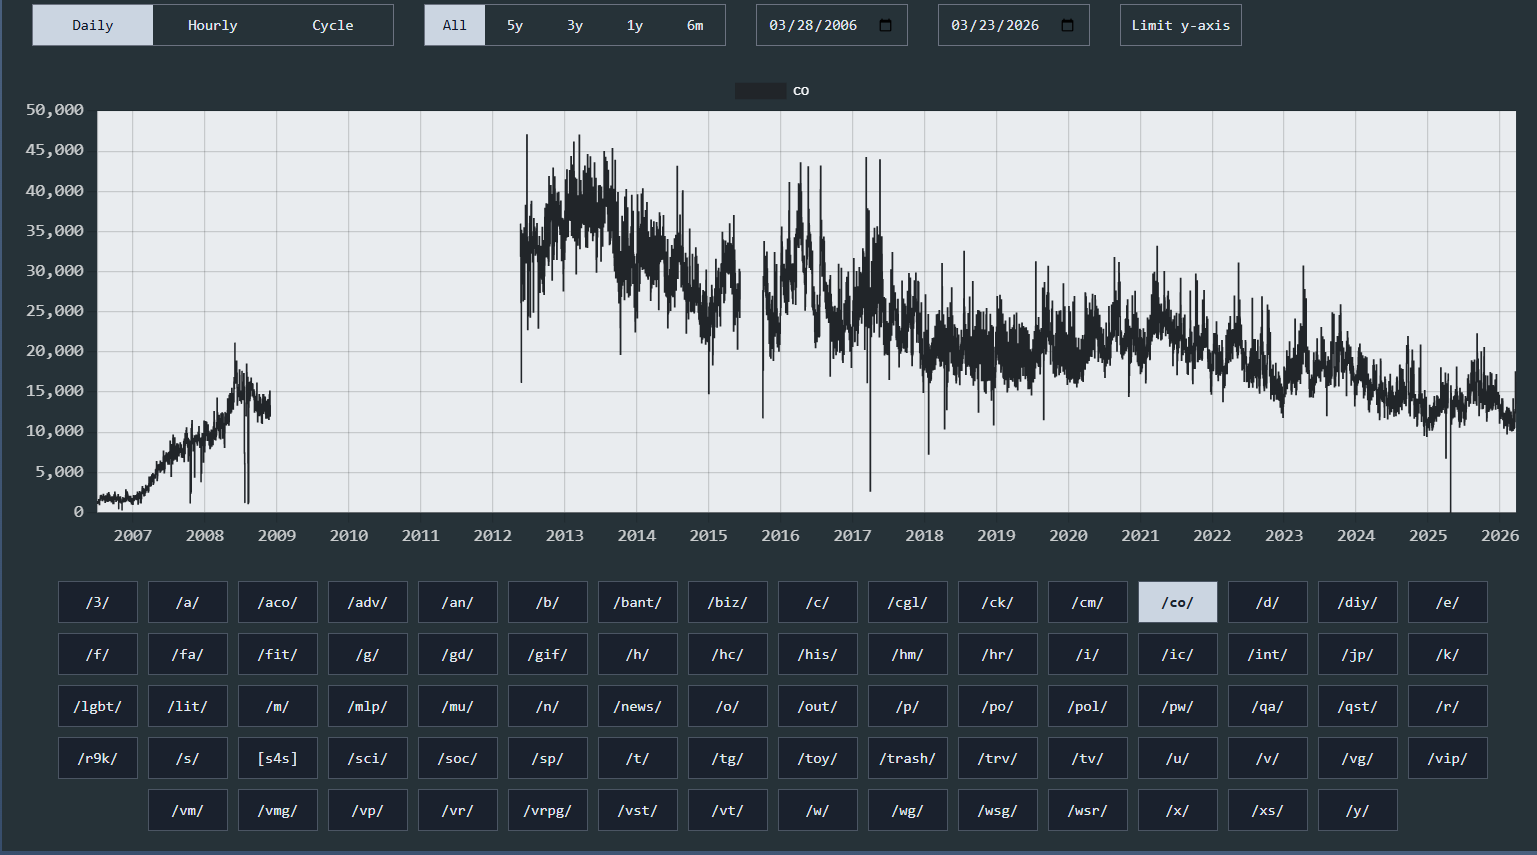Image resolution: width=1537 pixels, height=855 pixels.
Task: Load the /wsg/ board data
Action: pyautogui.click(x=998, y=810)
